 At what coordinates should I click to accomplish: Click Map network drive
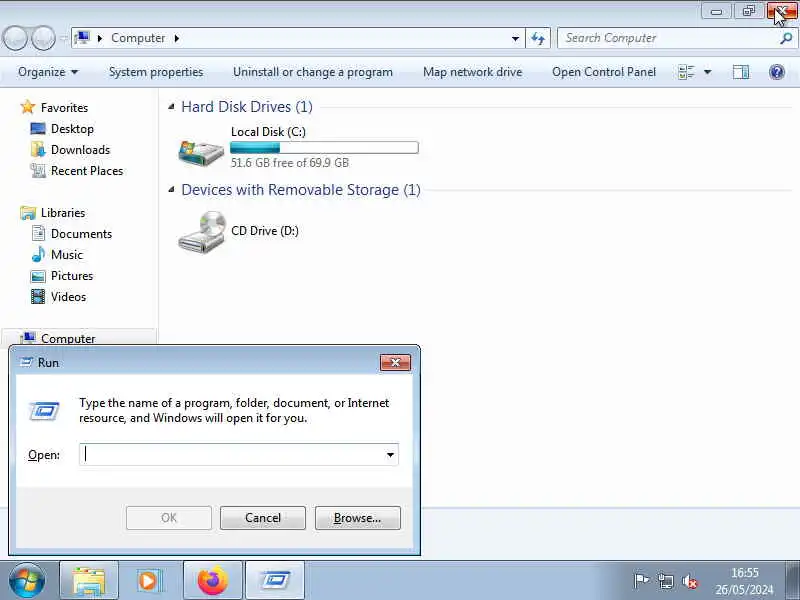coord(472,72)
